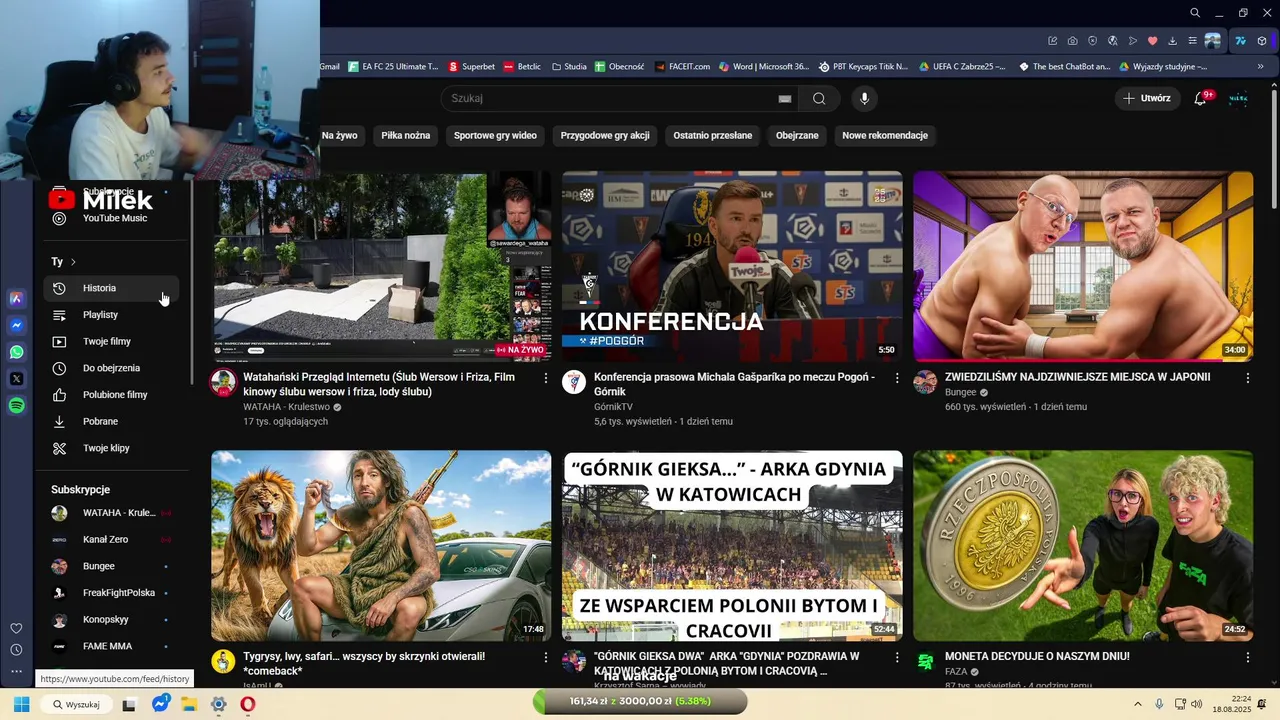This screenshot has height=720, width=1280.
Task: Open Polubione filmy liked videos
Action: 111,395
